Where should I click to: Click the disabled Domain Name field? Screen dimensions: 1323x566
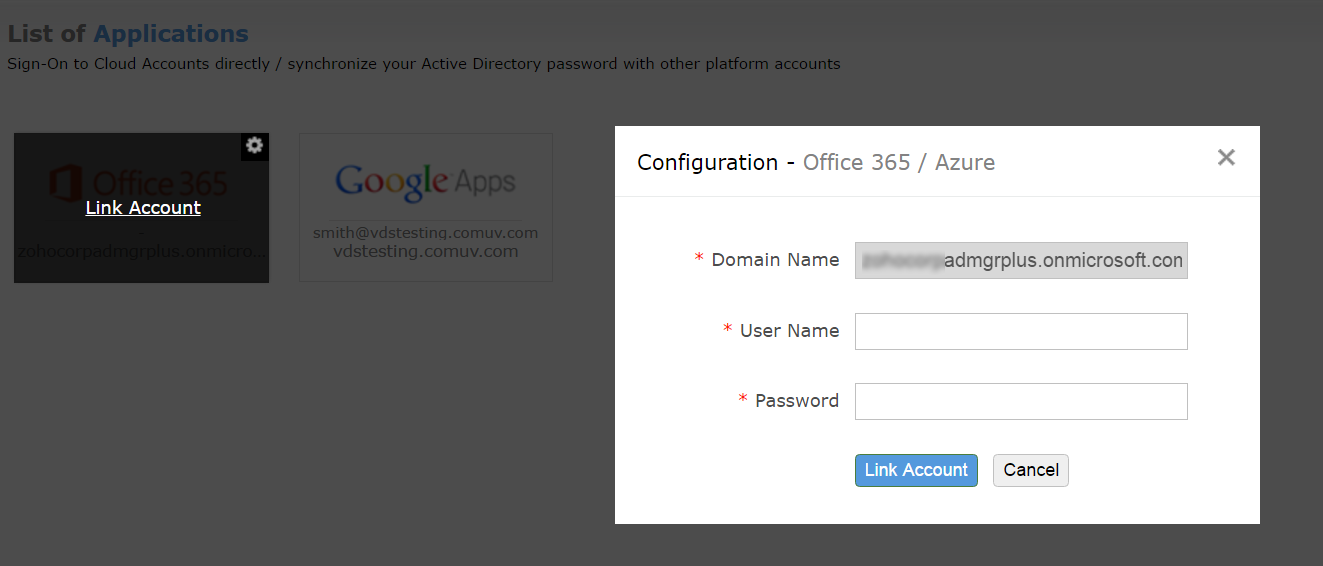coord(1020,260)
